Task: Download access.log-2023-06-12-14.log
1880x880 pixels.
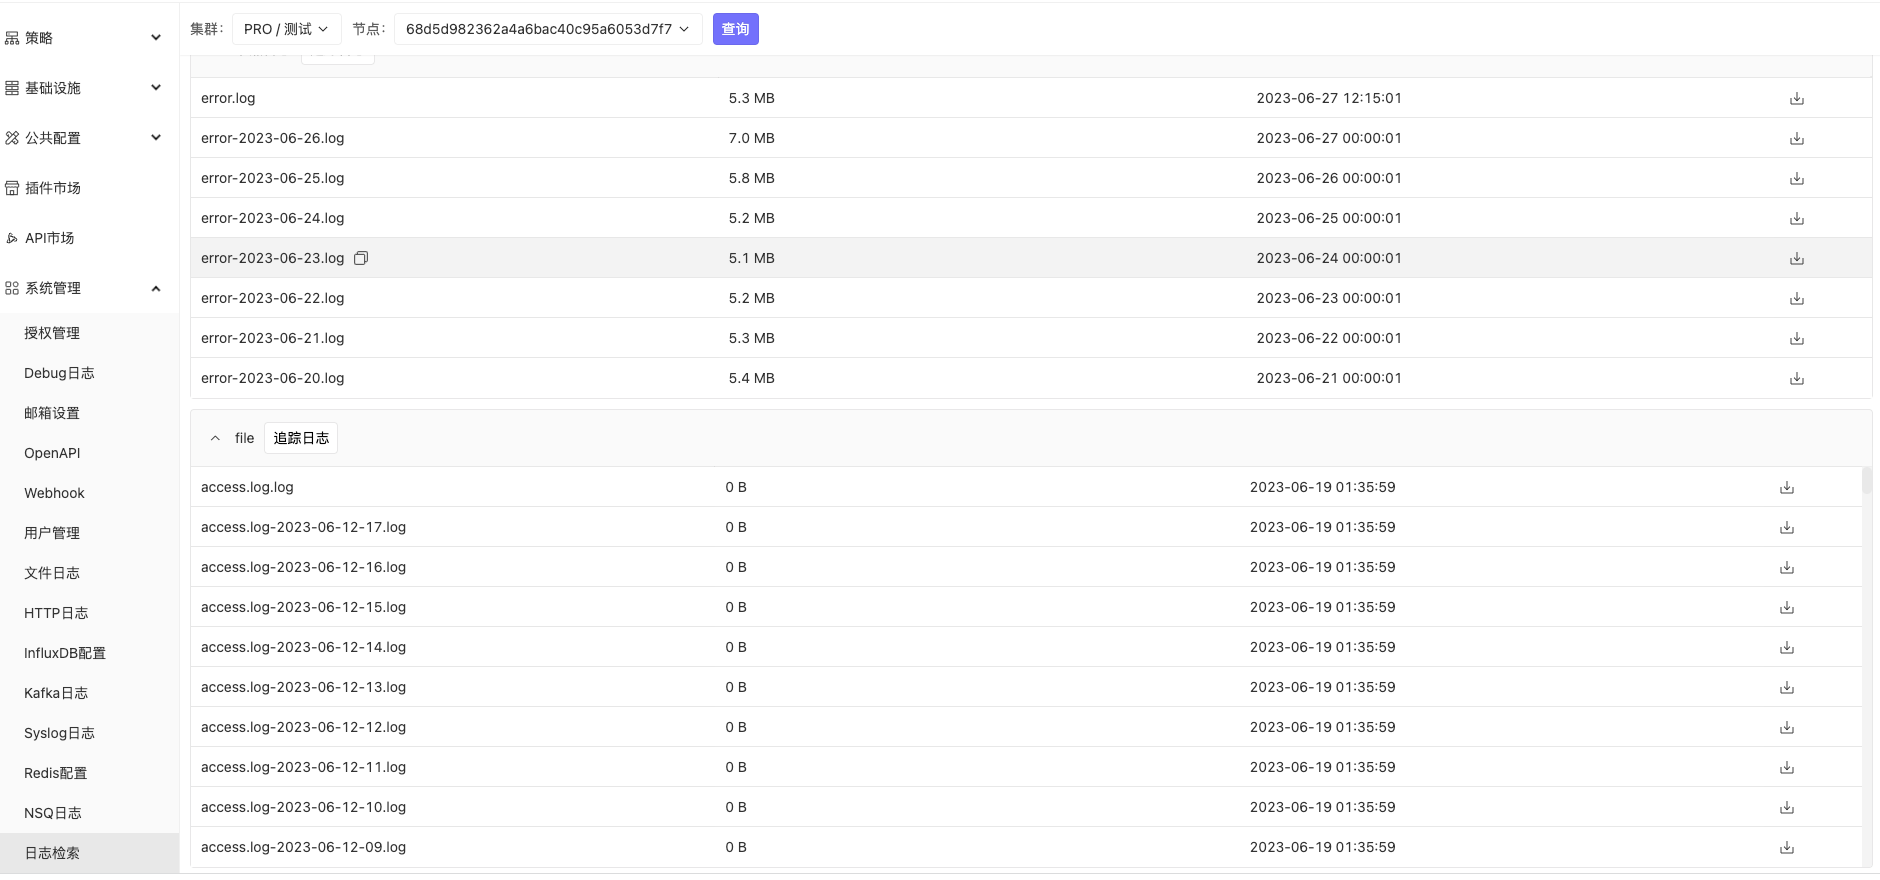Action: [x=1786, y=647]
